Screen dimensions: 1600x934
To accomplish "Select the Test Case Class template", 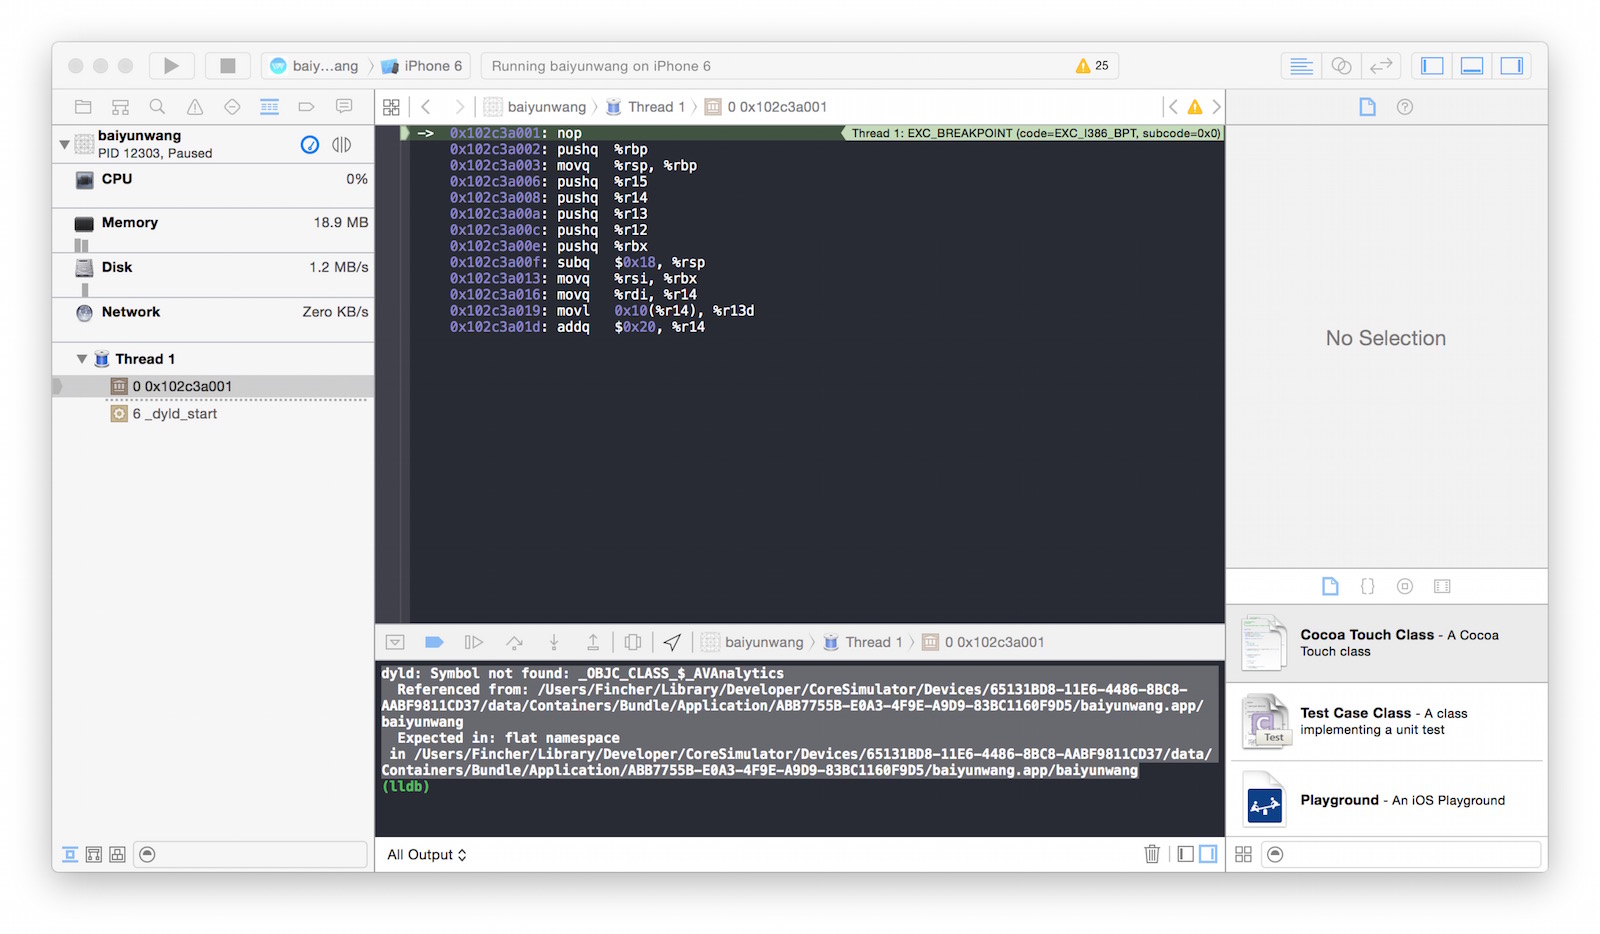I will (x=1387, y=721).
